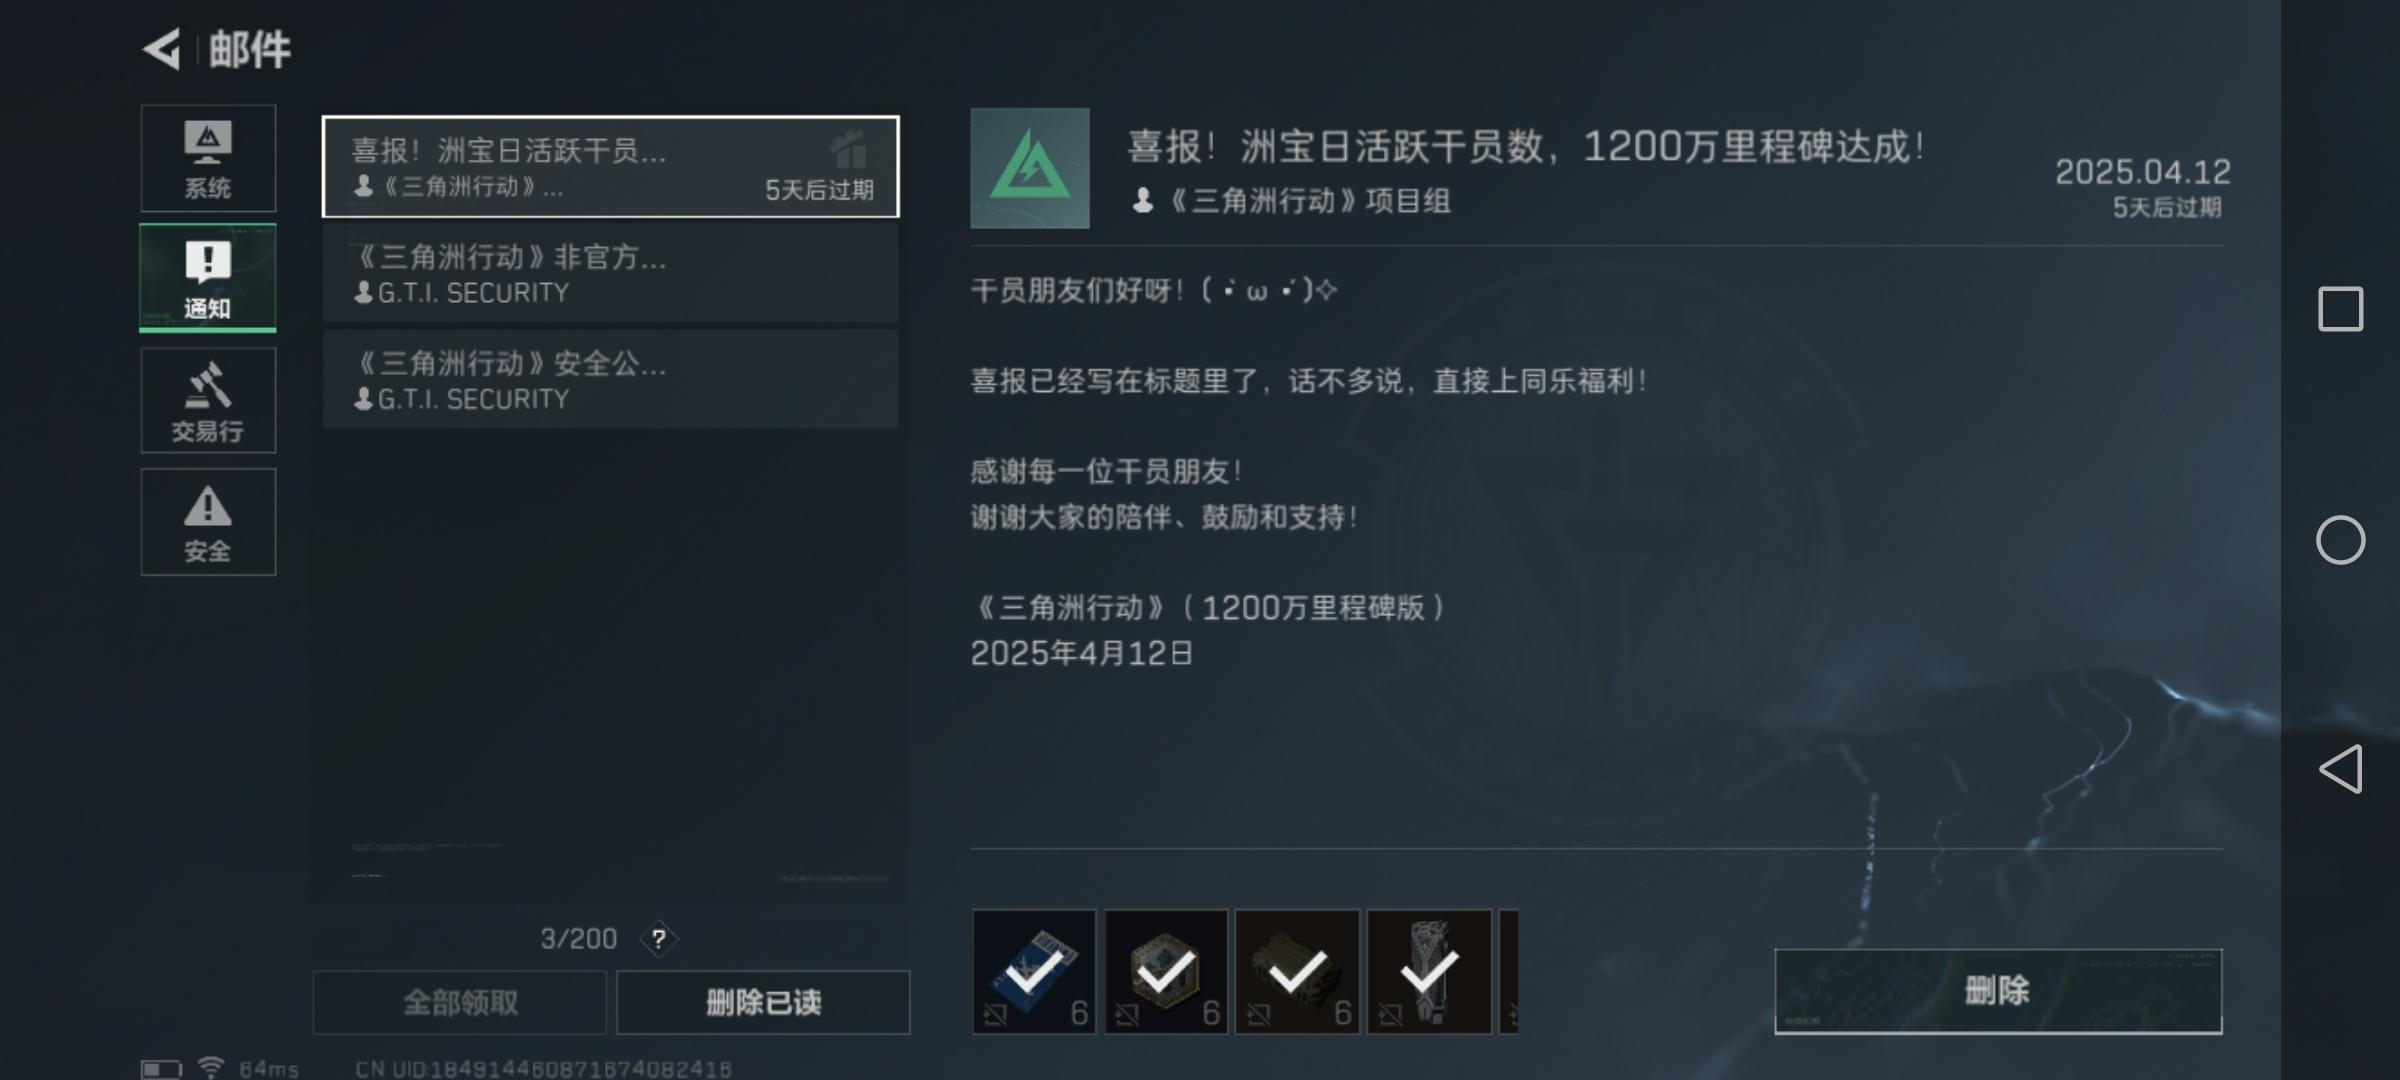Screen dimensions: 2400x1080
Task: Click the question mark next to 3/200
Action: (659, 939)
